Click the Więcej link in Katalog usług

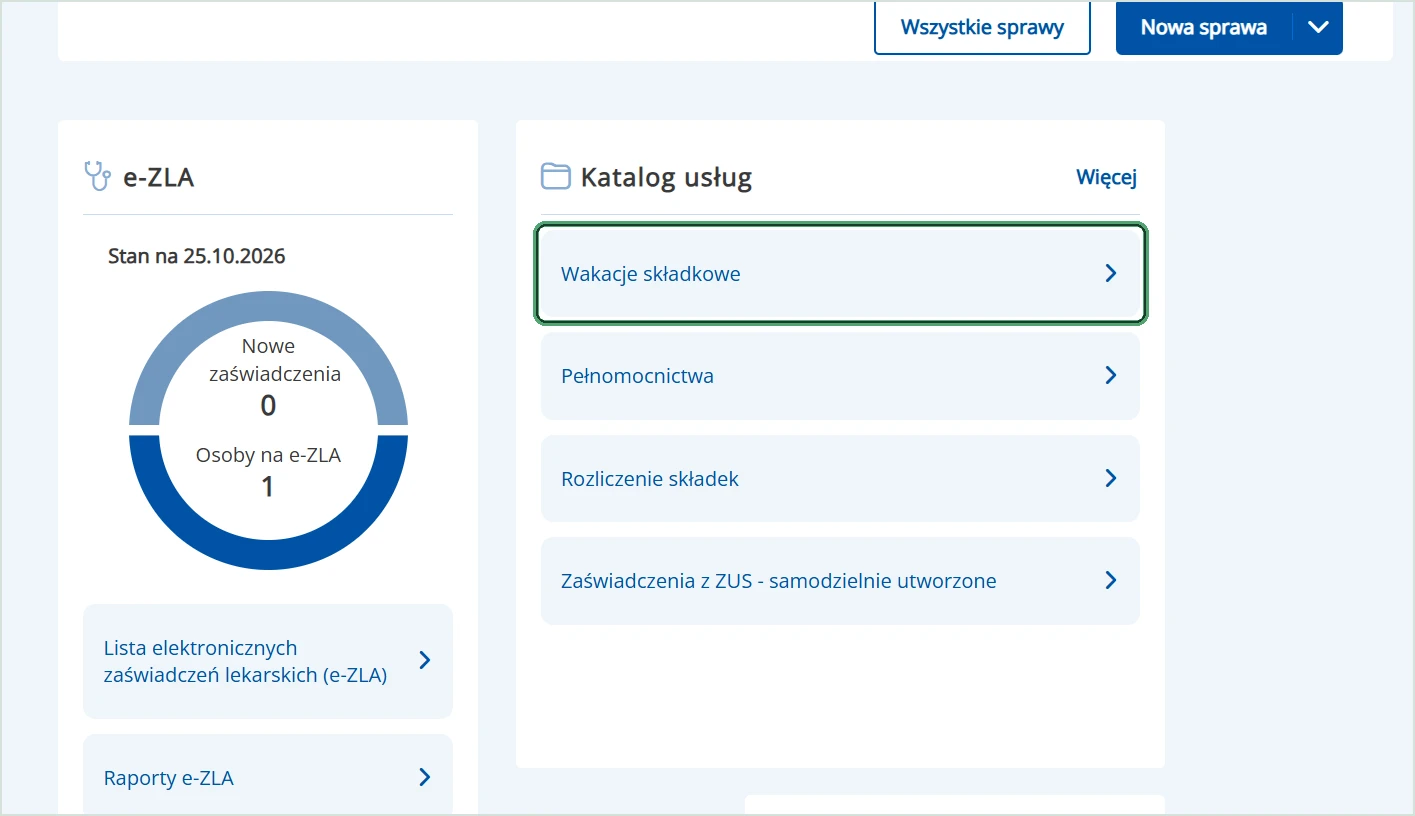pos(1106,177)
